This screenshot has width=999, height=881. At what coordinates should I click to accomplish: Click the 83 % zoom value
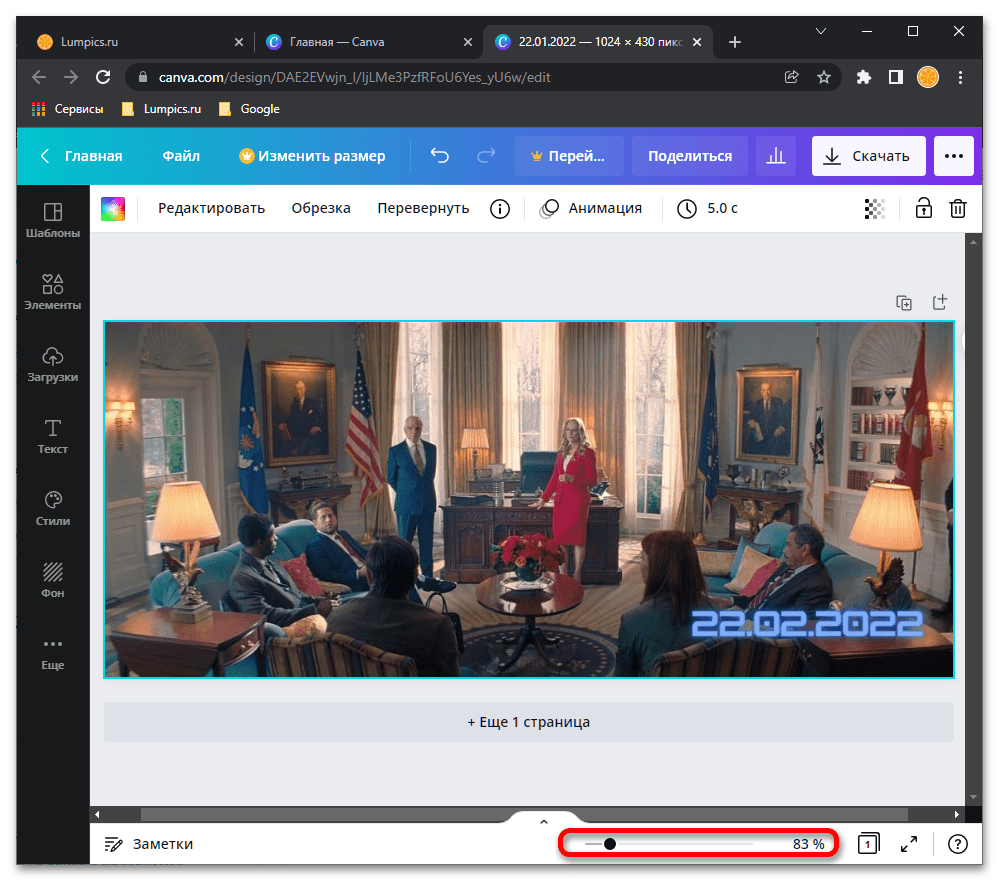pos(808,843)
